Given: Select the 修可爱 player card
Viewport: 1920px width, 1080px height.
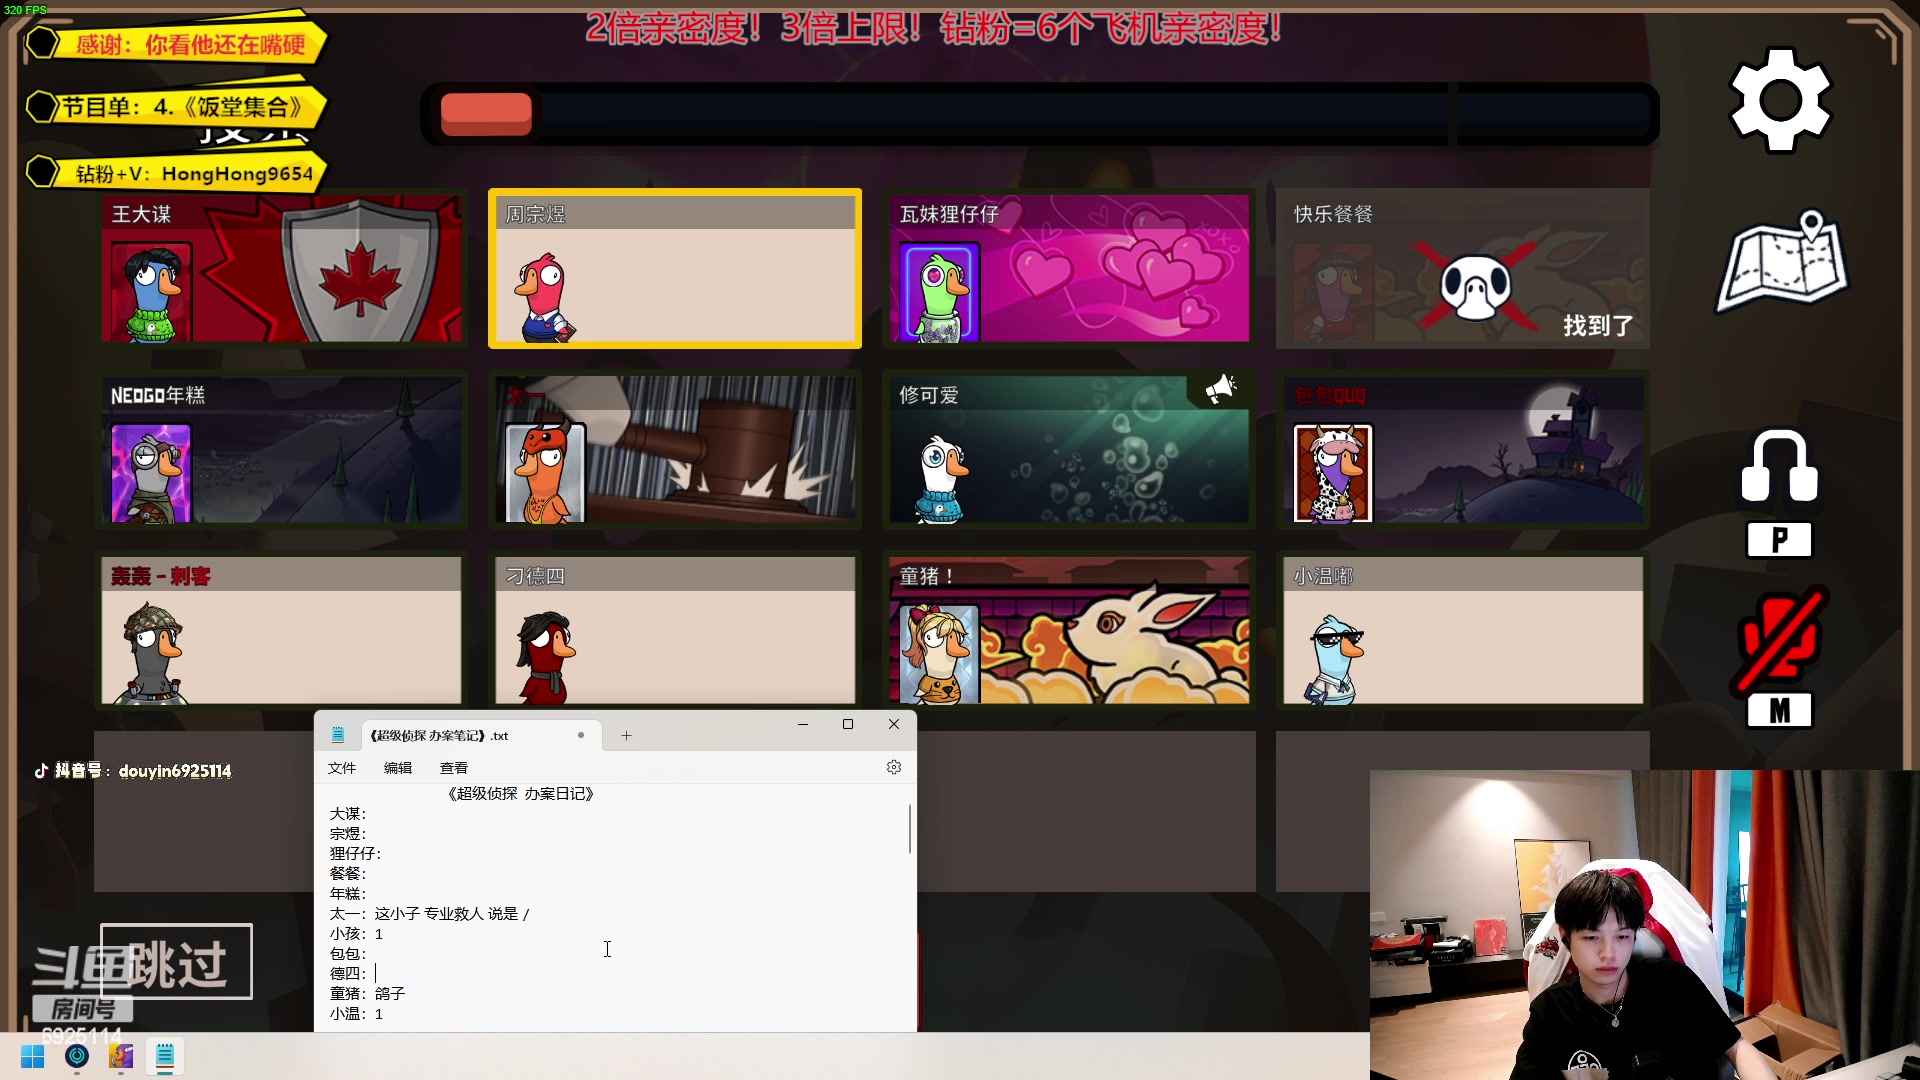Looking at the screenshot, I should coord(1069,449).
